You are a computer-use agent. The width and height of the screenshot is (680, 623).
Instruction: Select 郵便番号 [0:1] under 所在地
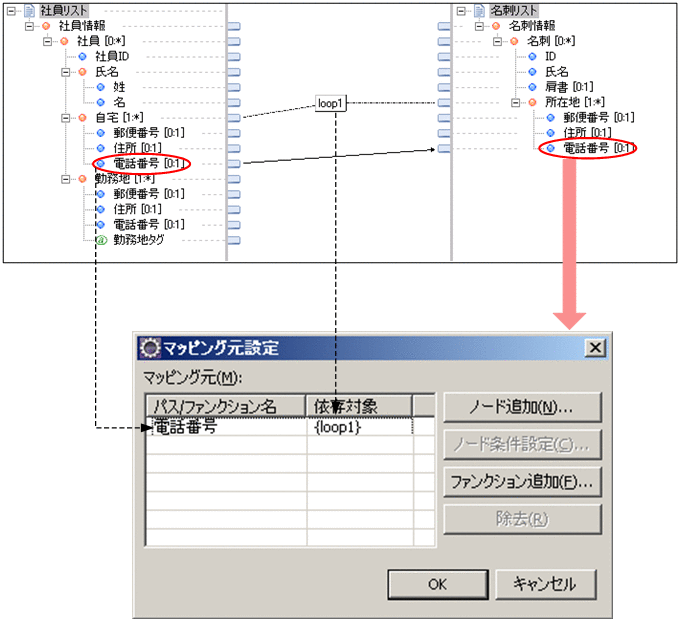(x=599, y=117)
